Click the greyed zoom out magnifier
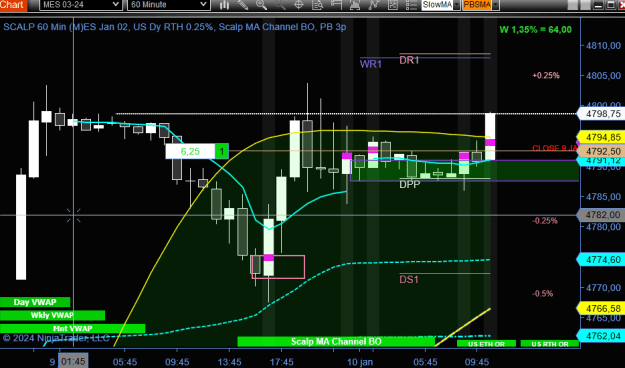The image size is (625, 368). [280, 5]
